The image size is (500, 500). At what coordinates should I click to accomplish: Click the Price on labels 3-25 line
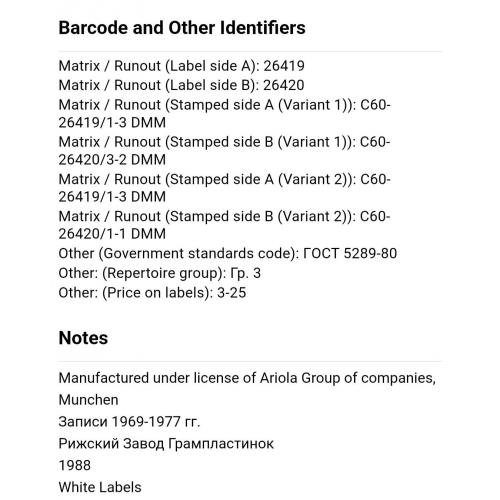(x=152, y=293)
